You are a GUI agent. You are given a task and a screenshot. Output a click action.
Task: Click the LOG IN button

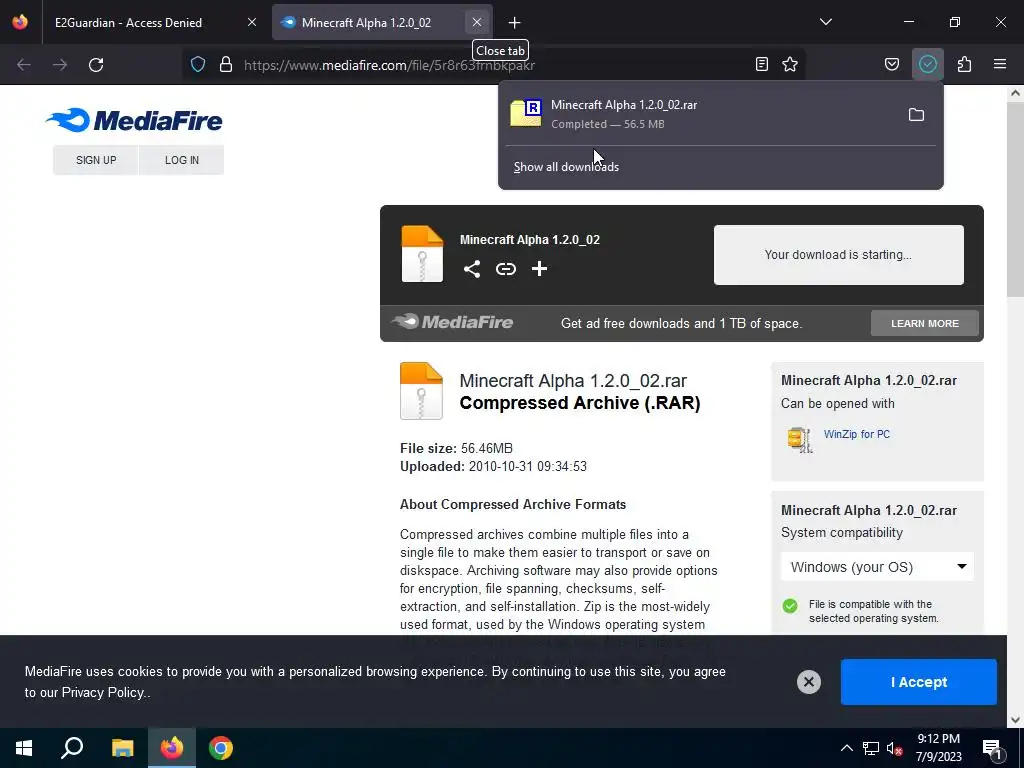tap(182, 160)
